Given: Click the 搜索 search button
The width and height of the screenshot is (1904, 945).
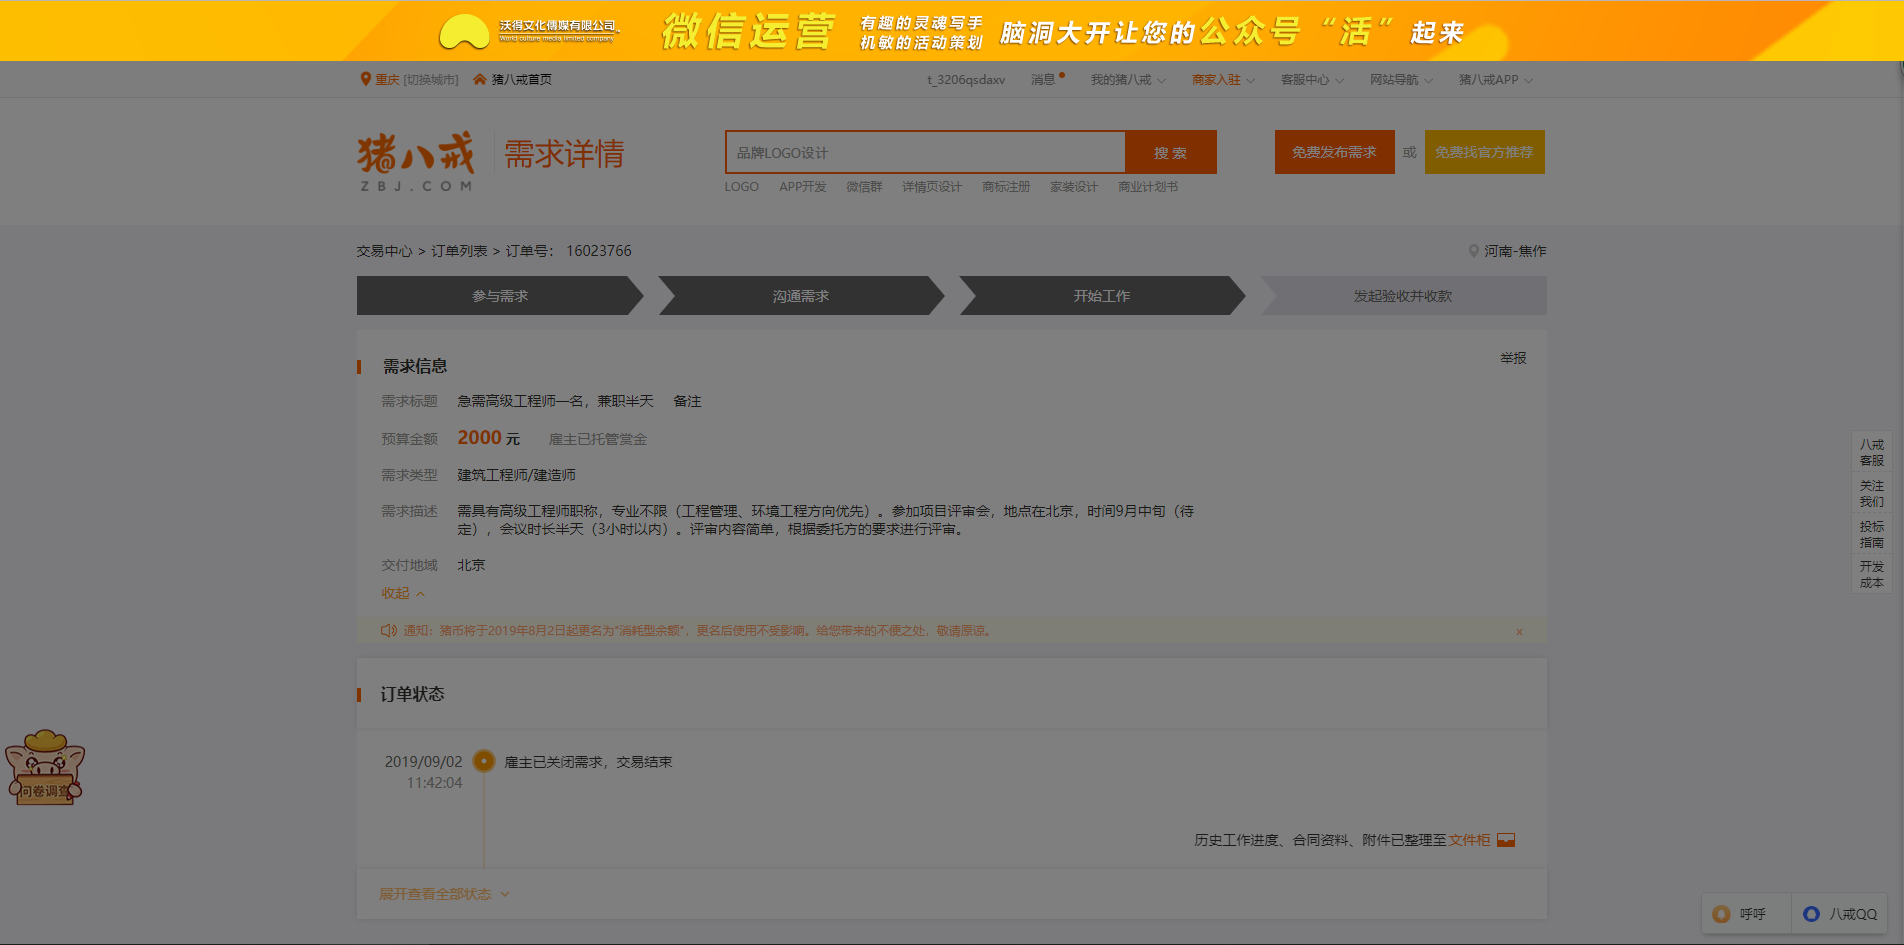Looking at the screenshot, I should [1170, 152].
